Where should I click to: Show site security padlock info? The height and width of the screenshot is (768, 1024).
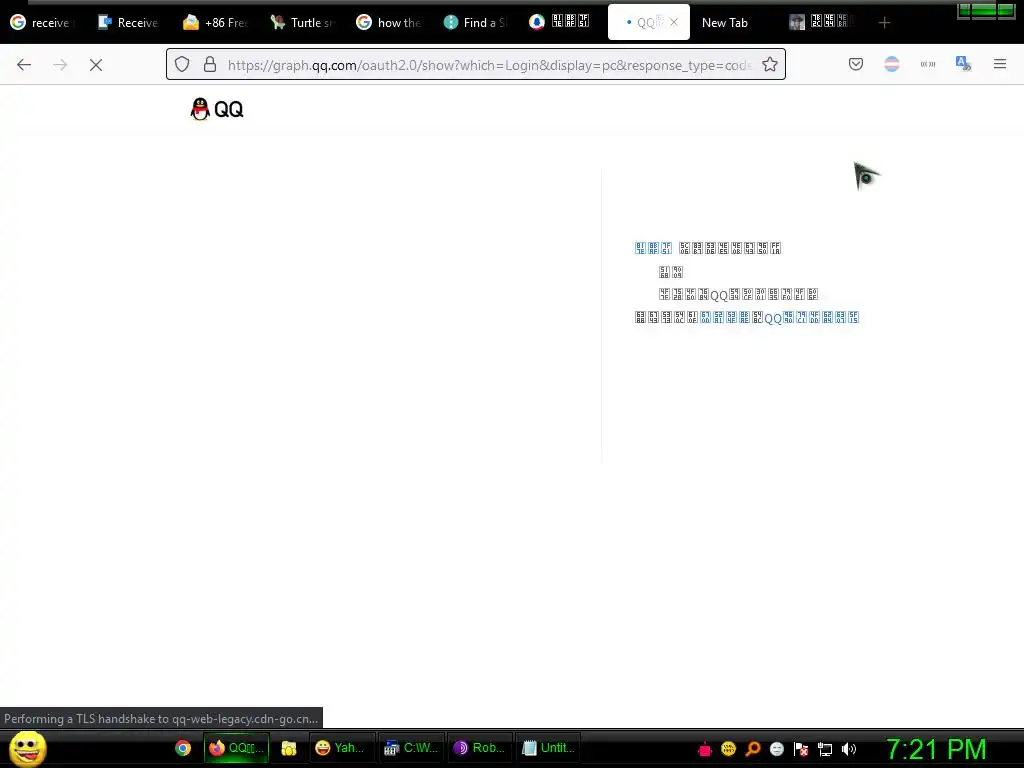210,64
